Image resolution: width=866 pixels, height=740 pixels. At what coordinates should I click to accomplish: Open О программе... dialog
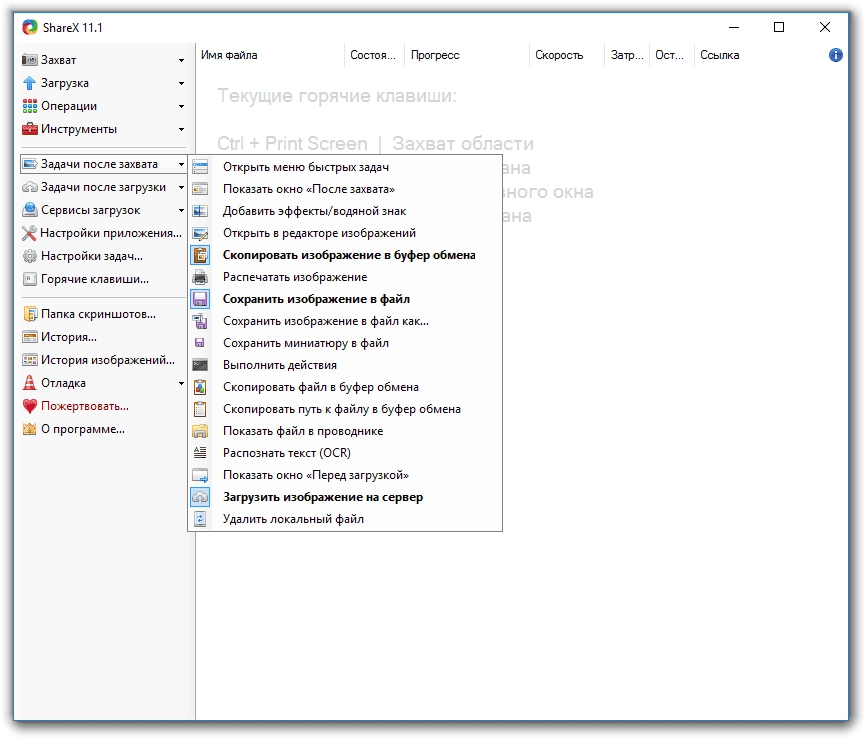tap(103, 429)
